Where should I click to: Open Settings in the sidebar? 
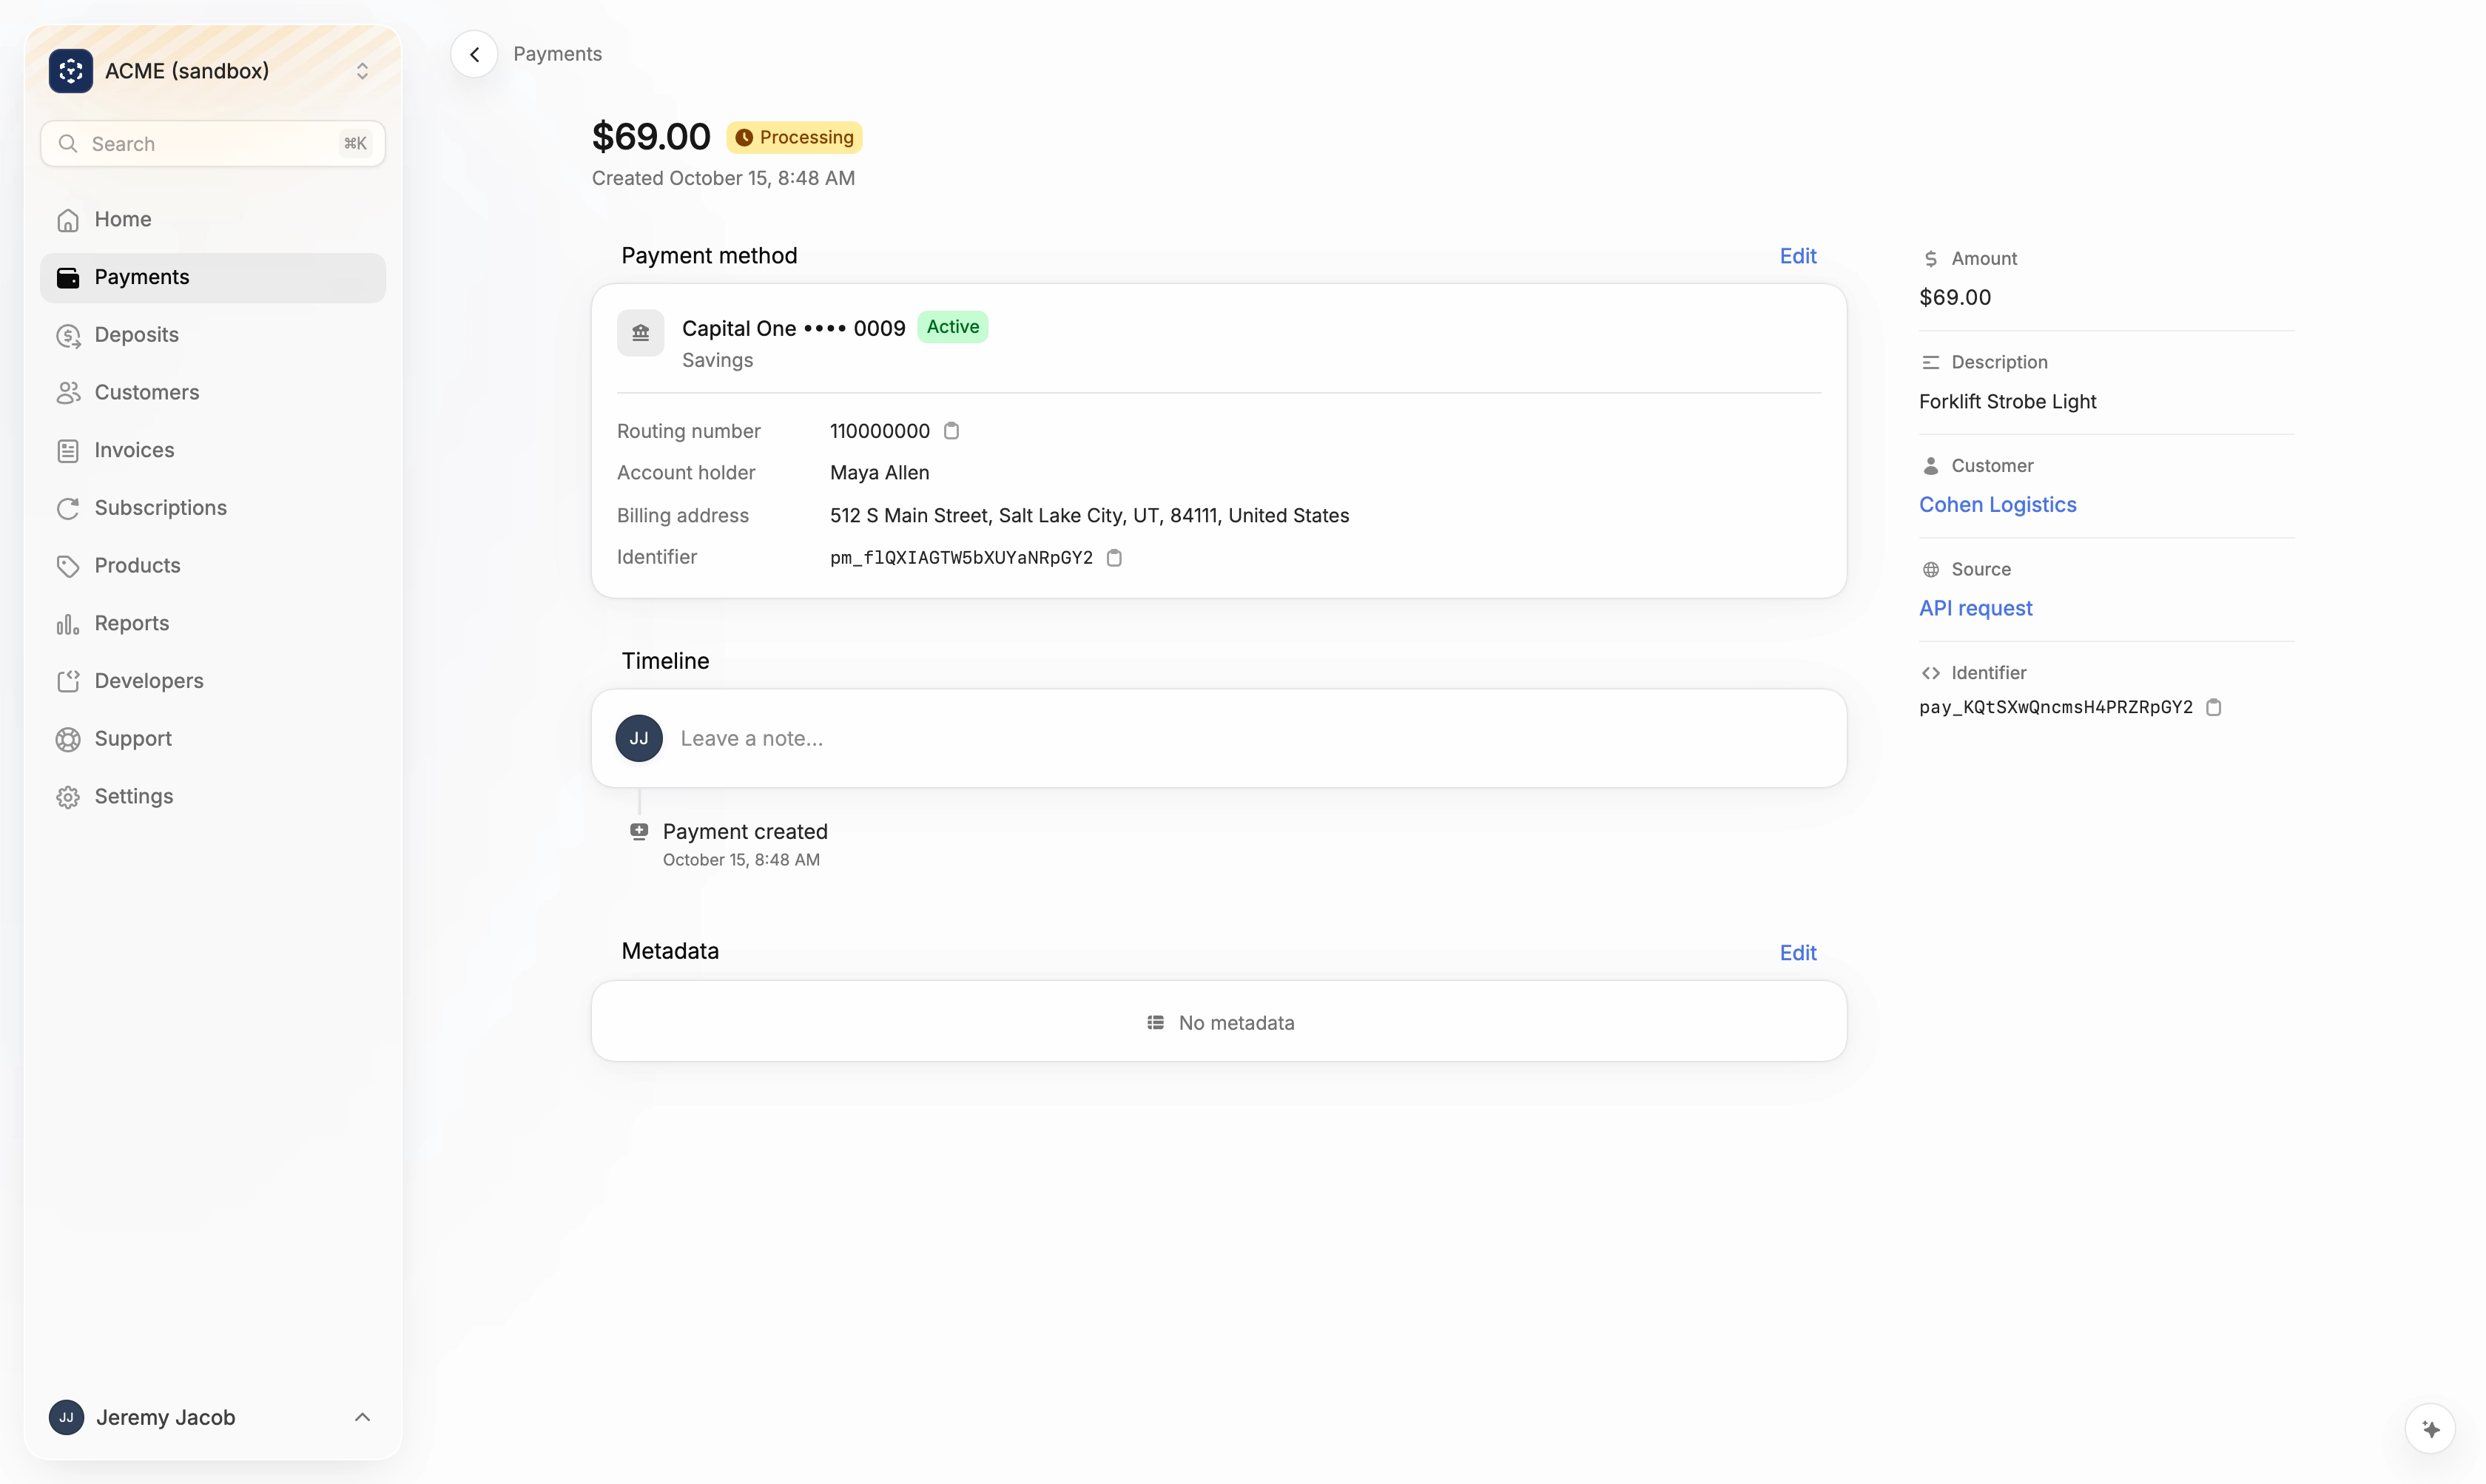[x=213, y=797]
